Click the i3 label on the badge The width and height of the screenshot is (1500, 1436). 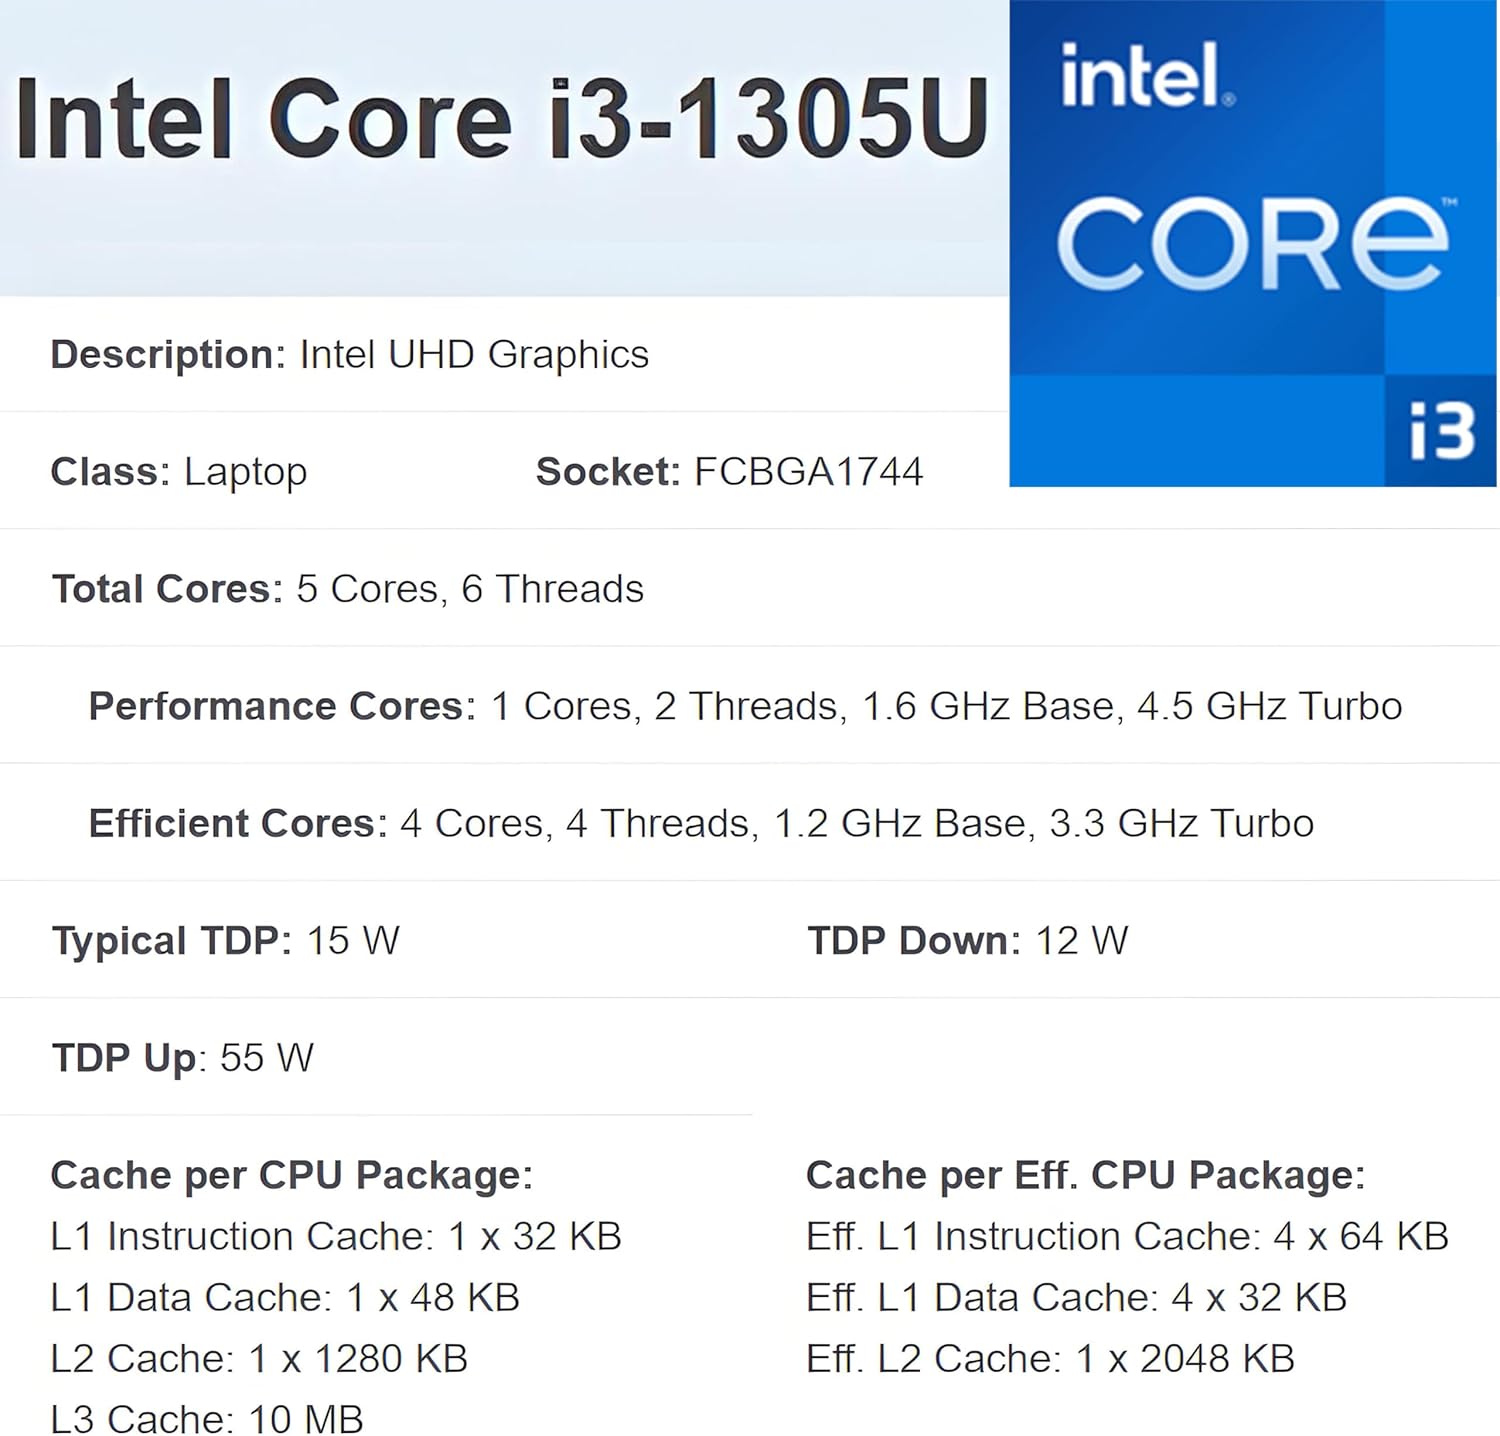[x=1441, y=431]
